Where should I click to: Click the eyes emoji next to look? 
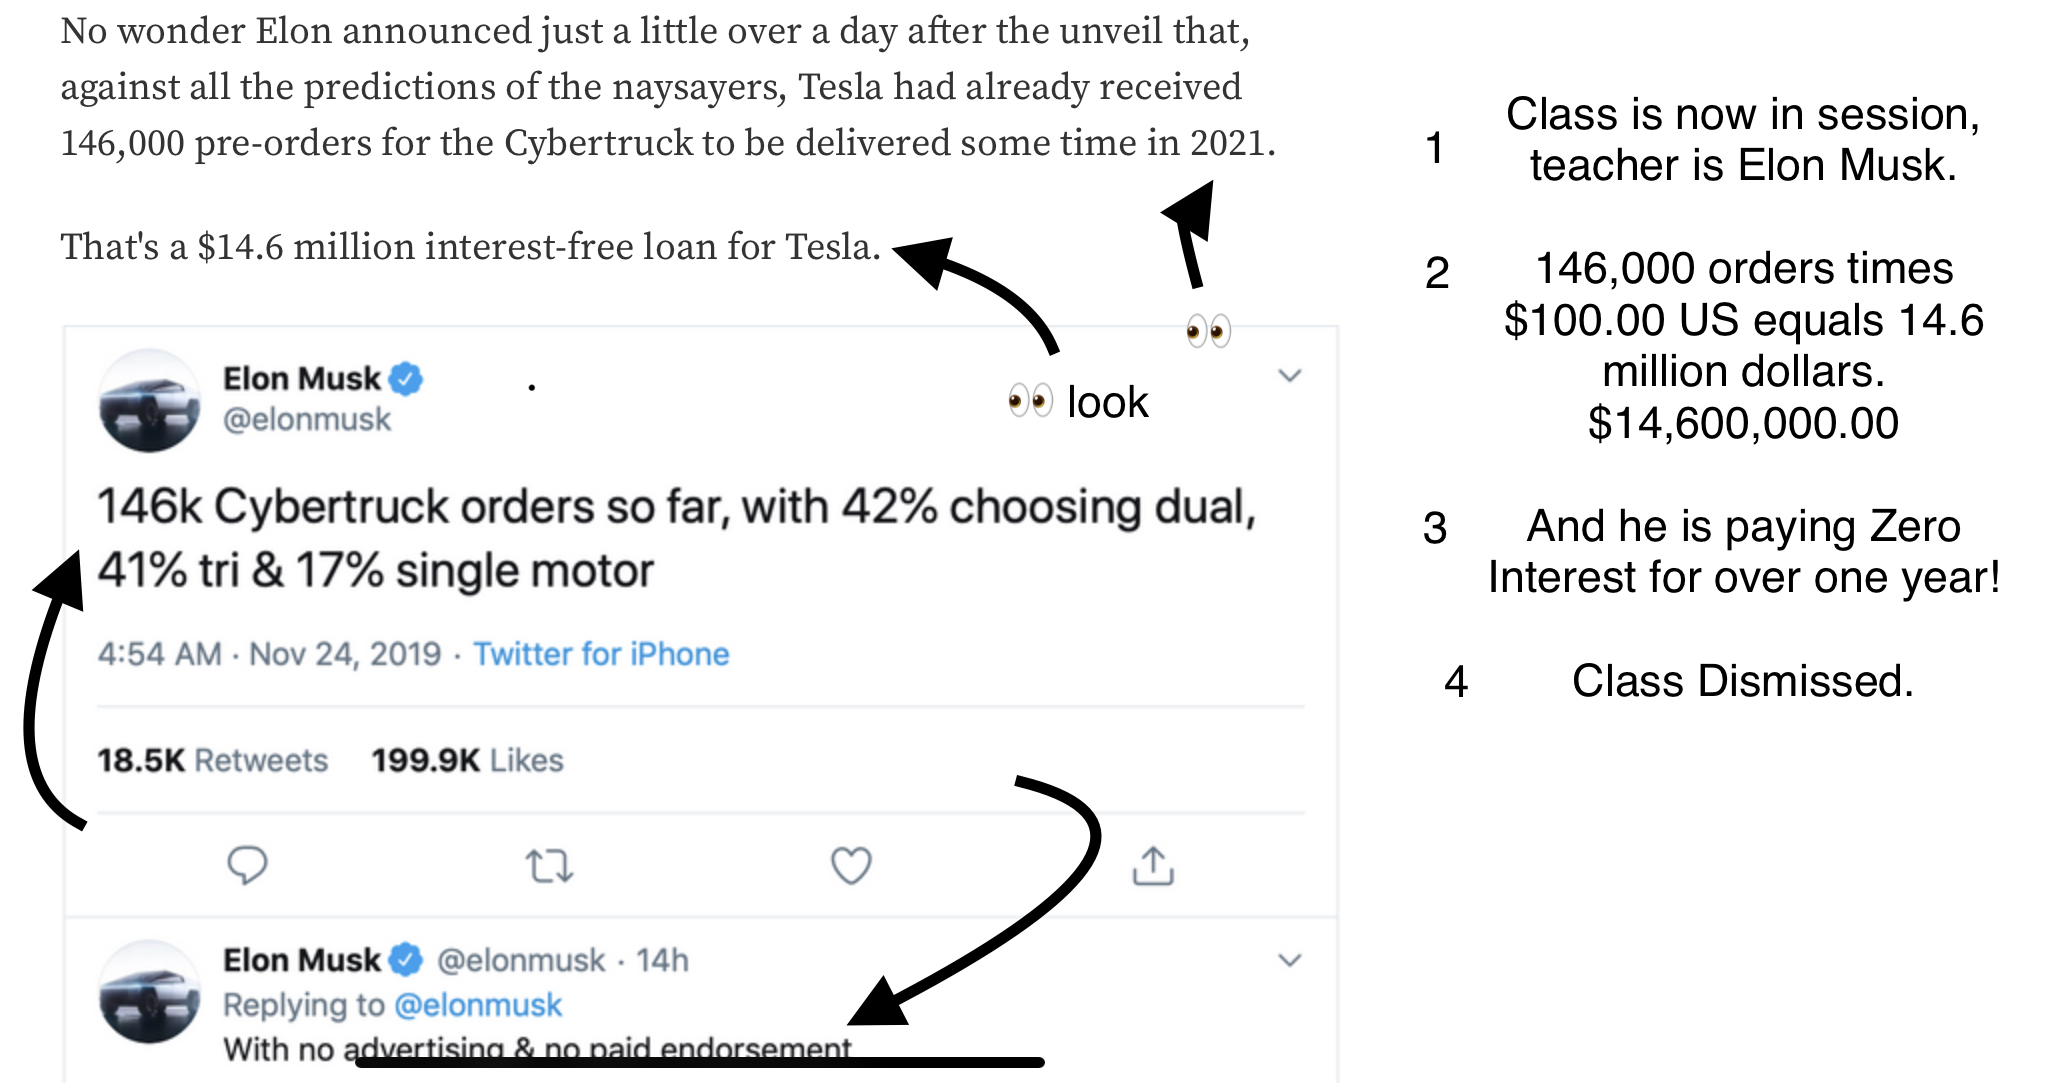[1030, 402]
